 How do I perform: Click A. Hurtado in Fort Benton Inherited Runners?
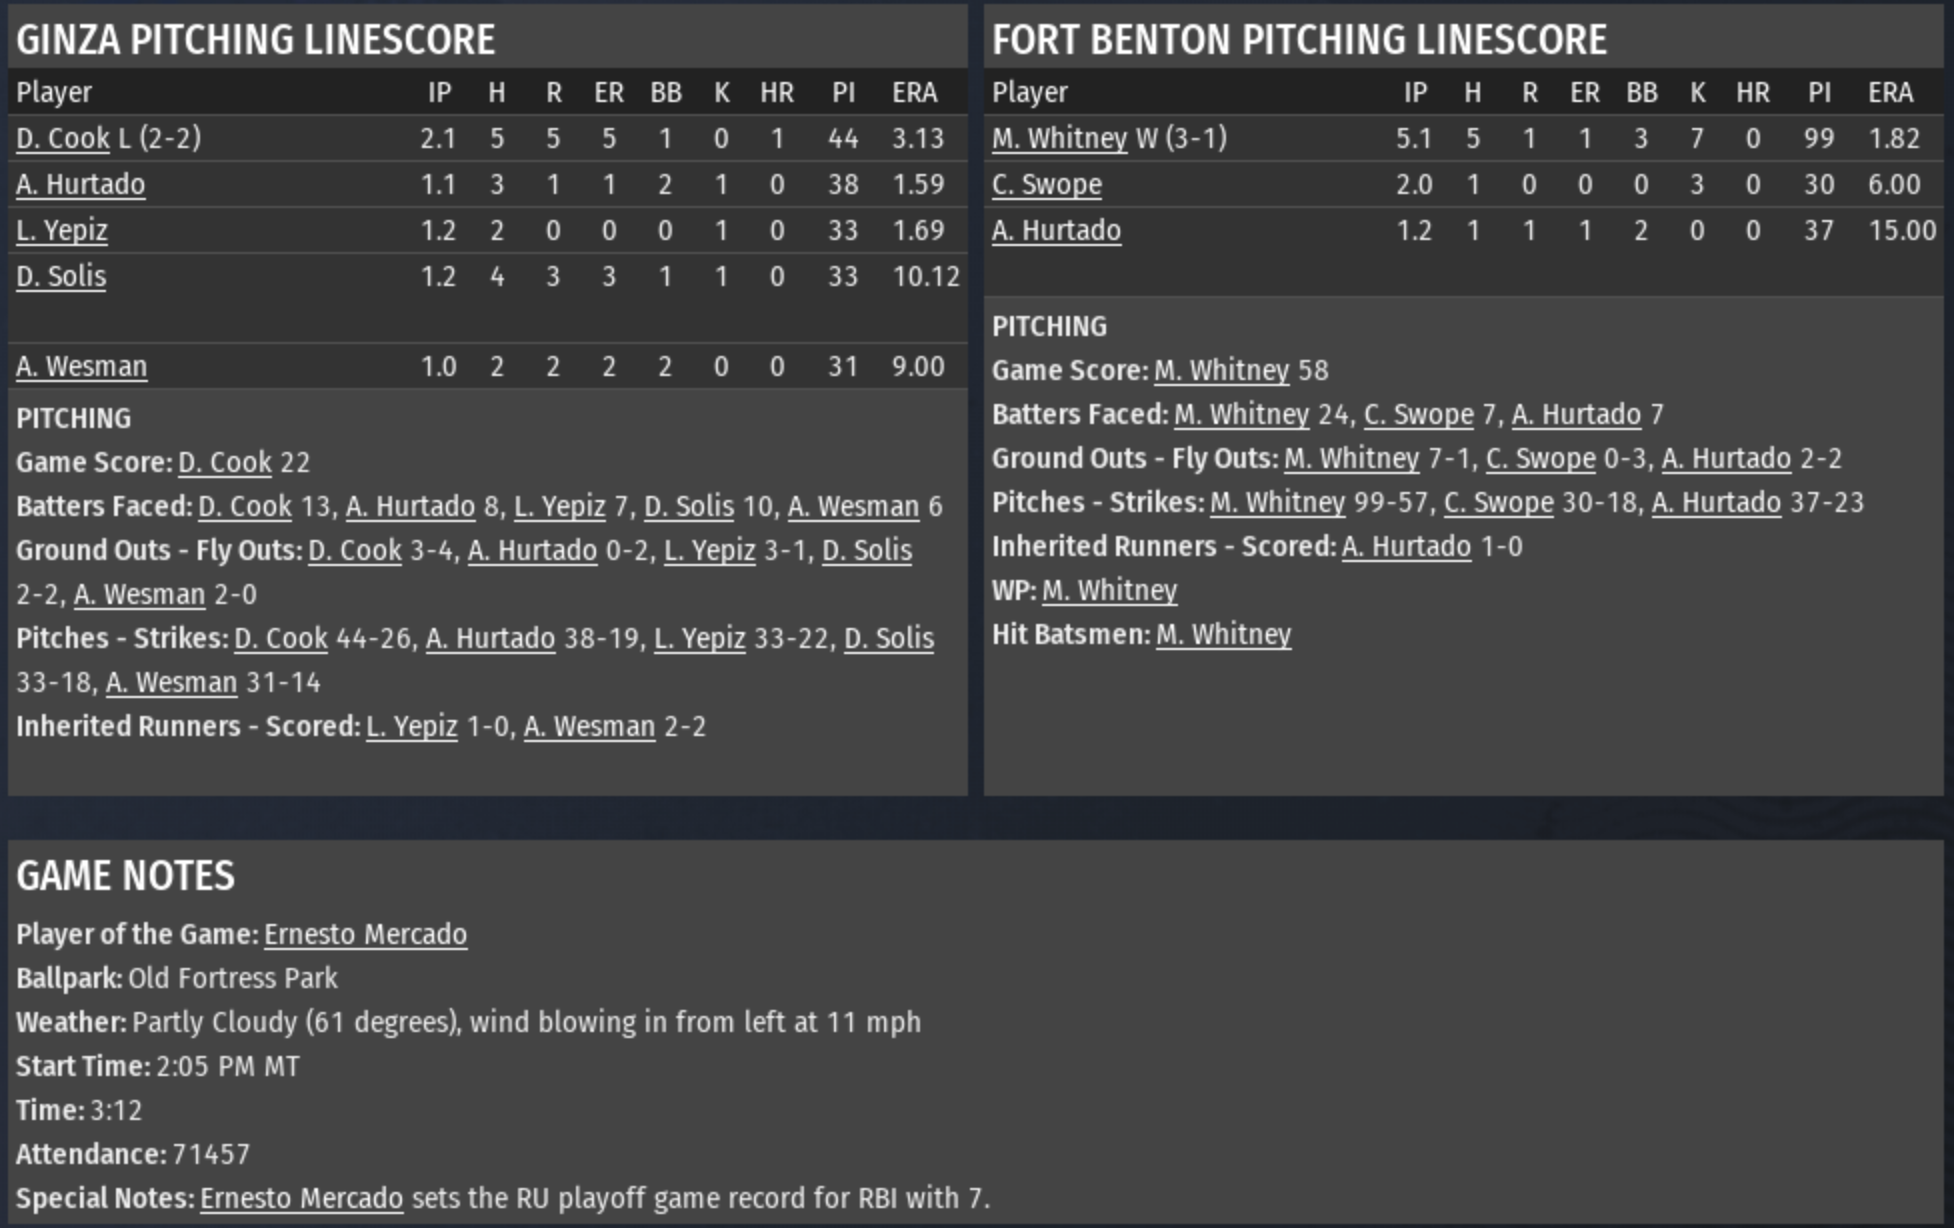(1406, 546)
